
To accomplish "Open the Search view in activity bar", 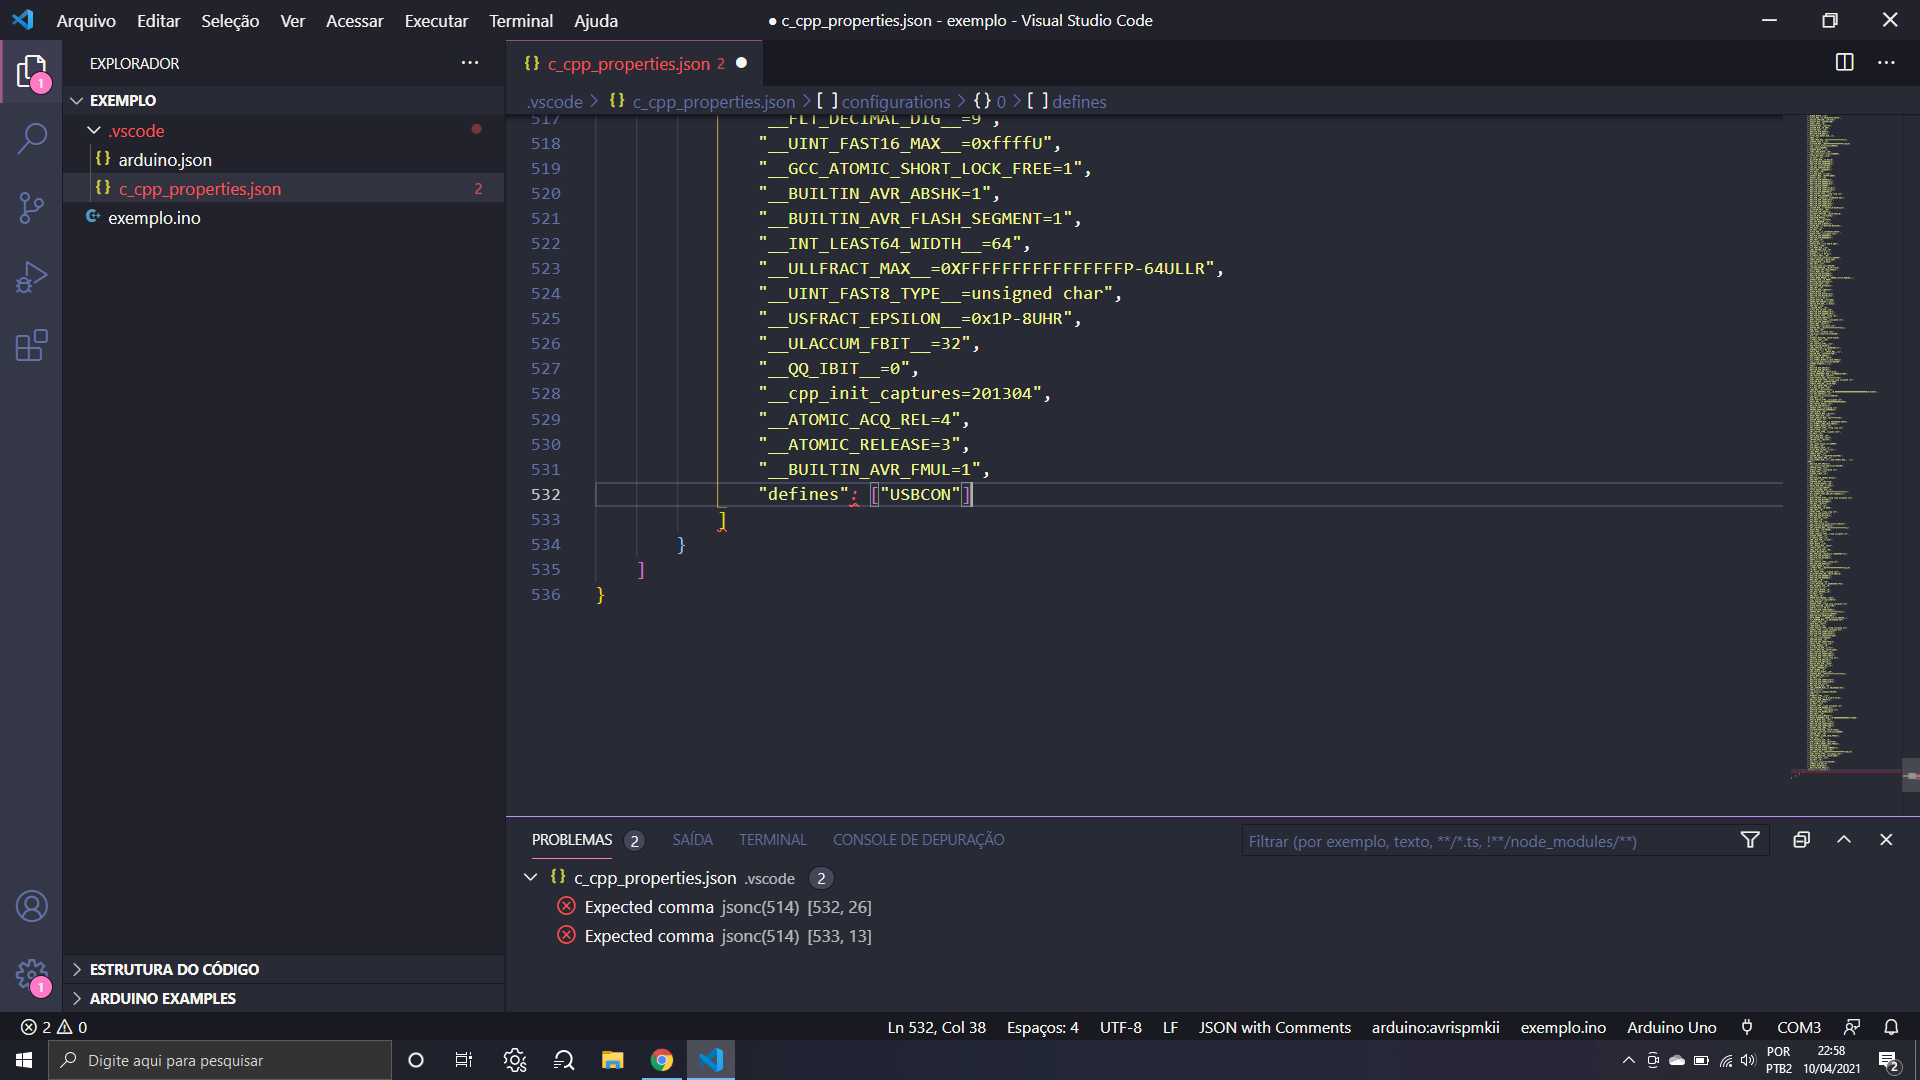I will tap(32, 139).
